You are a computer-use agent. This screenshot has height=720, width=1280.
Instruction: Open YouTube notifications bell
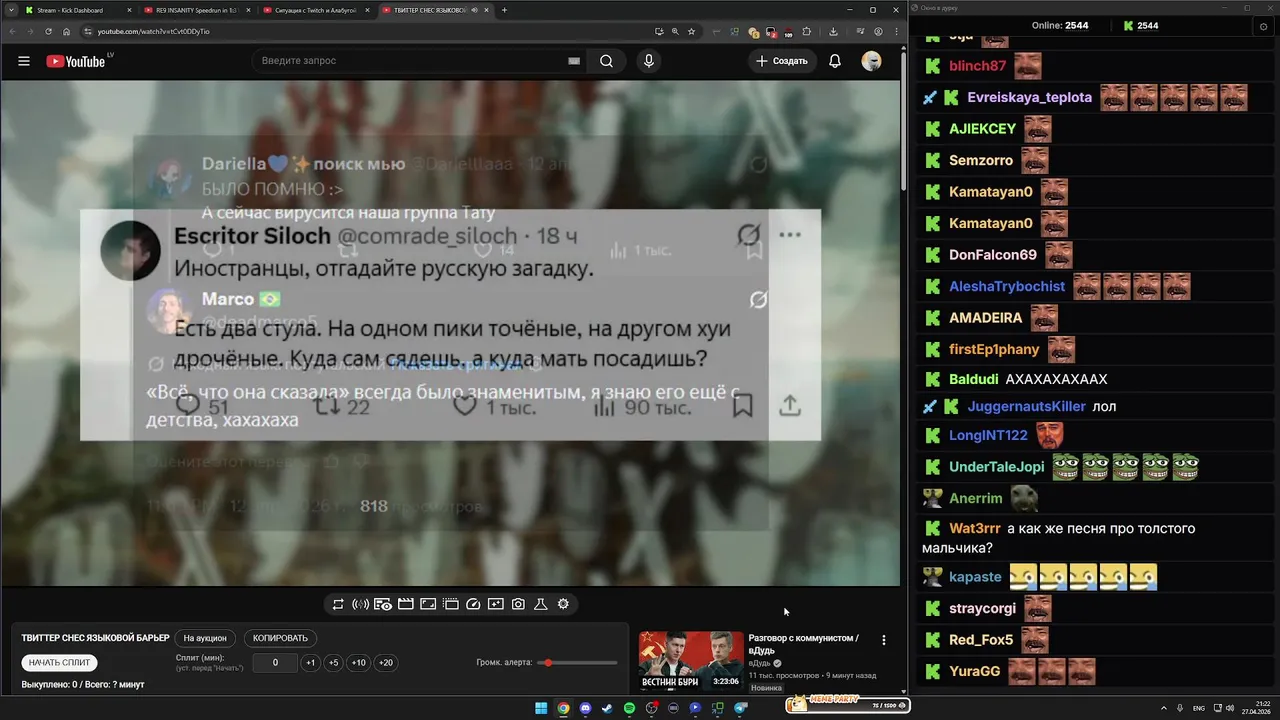[x=835, y=61]
